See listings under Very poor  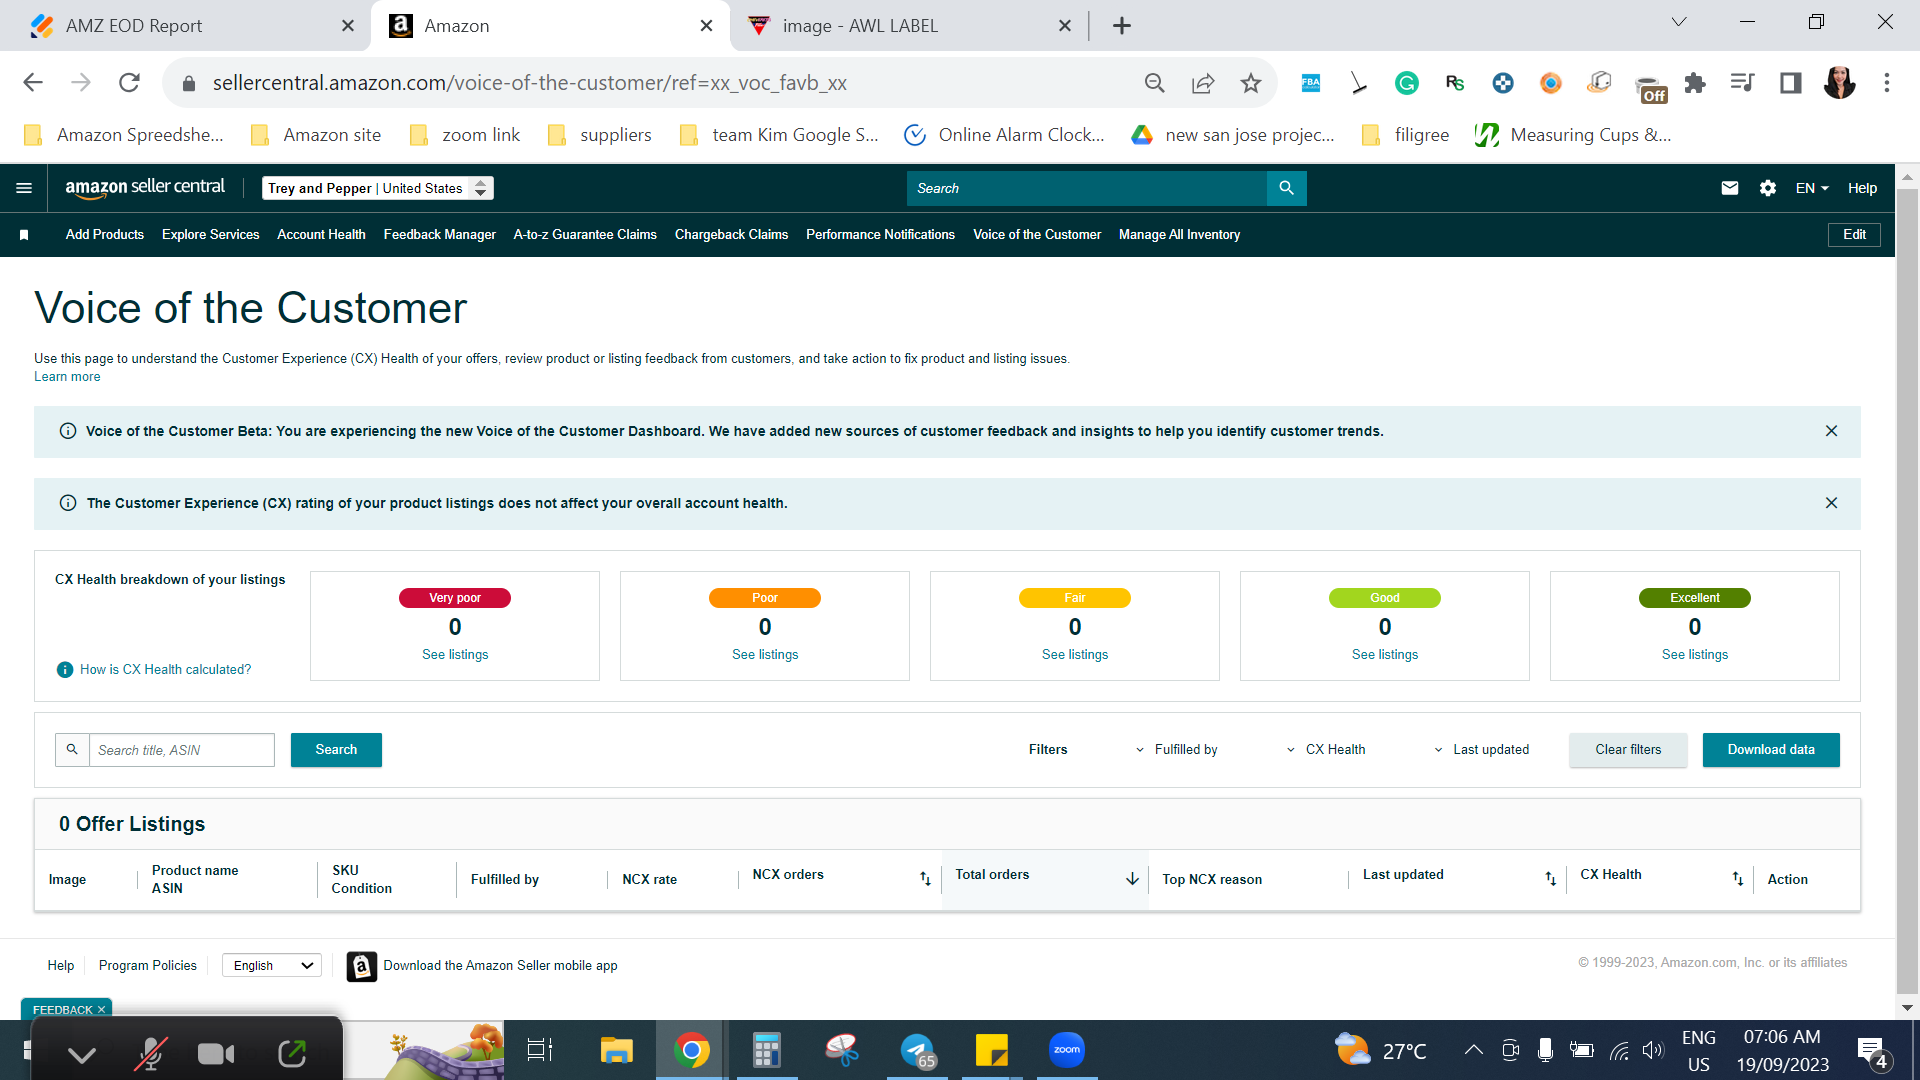point(455,655)
